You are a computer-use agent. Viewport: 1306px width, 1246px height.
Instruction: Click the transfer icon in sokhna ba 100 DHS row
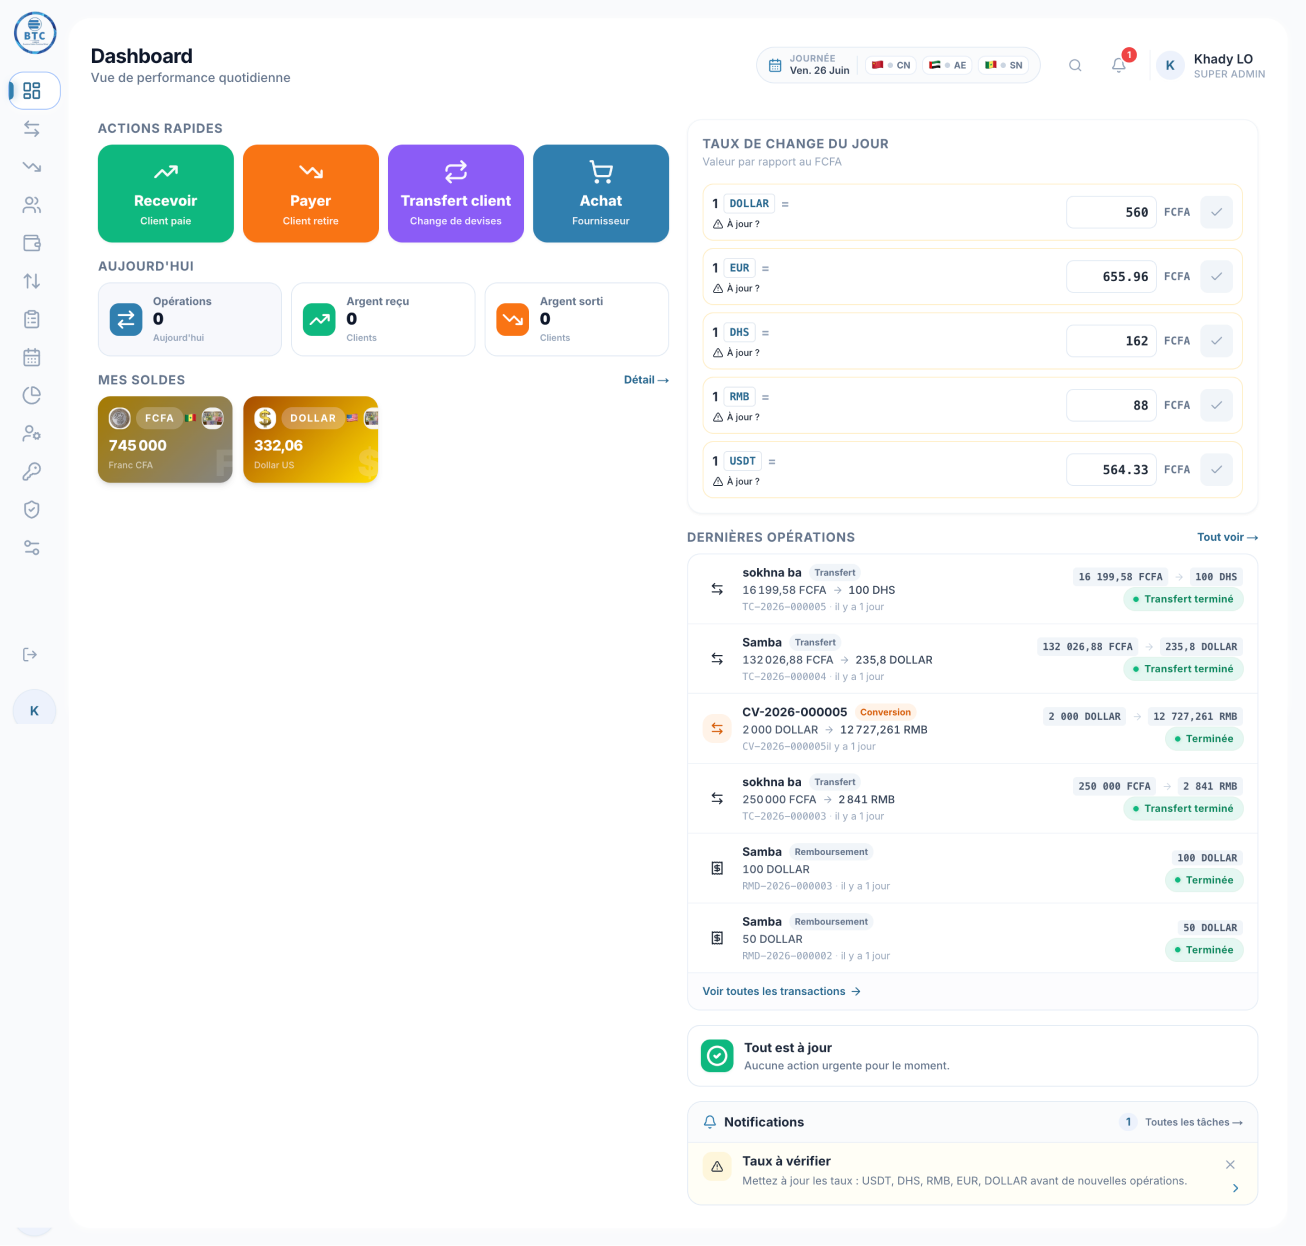point(717,589)
